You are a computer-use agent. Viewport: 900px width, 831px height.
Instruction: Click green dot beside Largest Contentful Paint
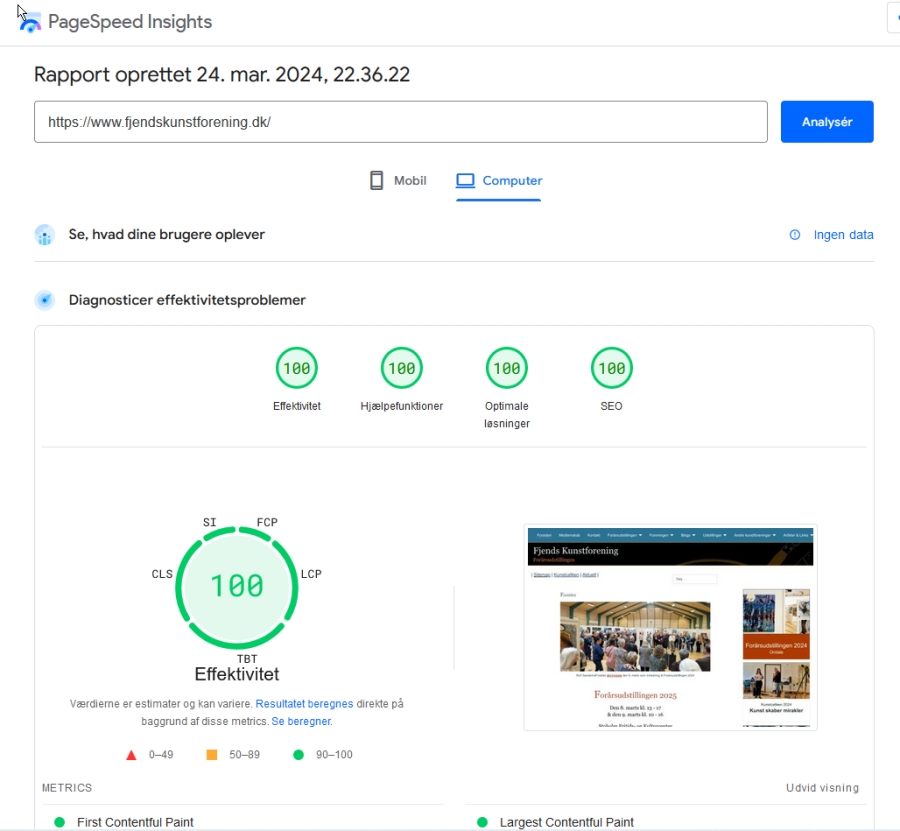(x=482, y=822)
